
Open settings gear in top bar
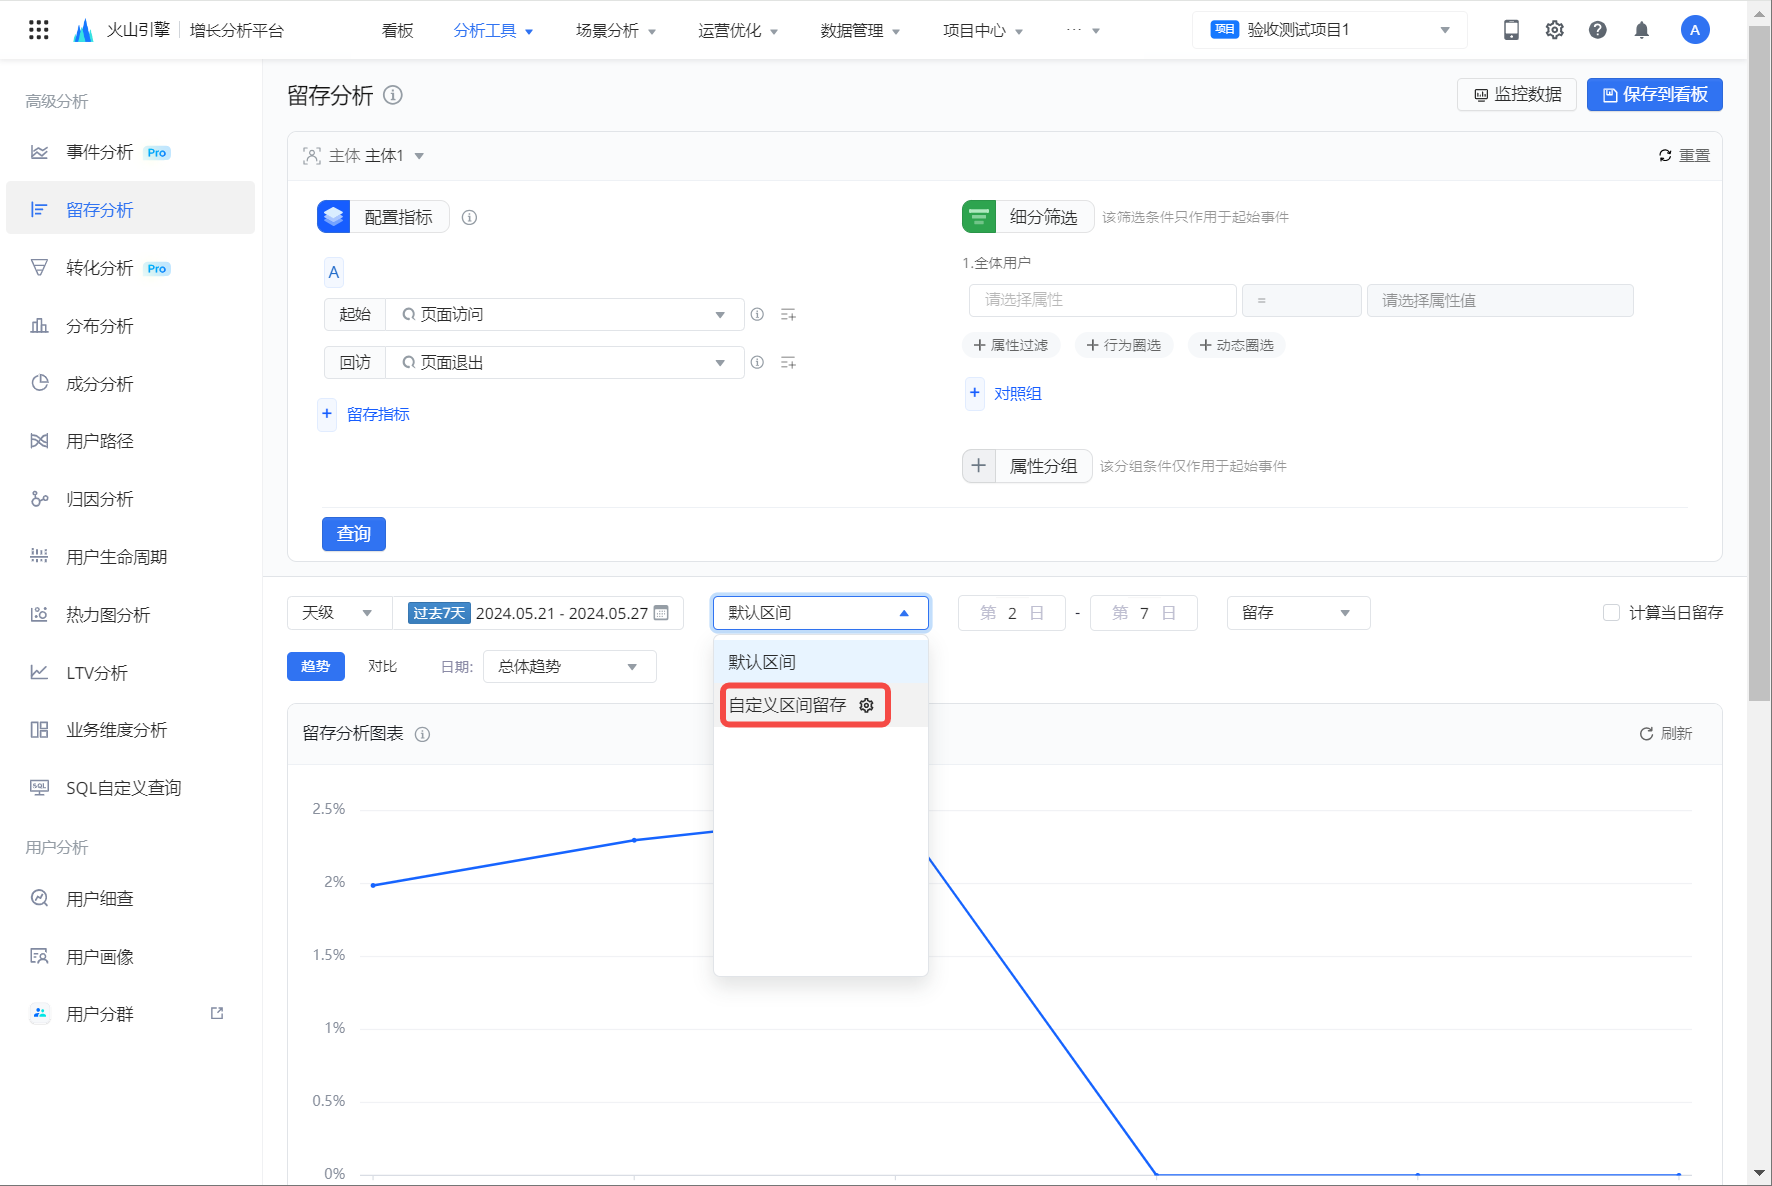(x=1554, y=30)
